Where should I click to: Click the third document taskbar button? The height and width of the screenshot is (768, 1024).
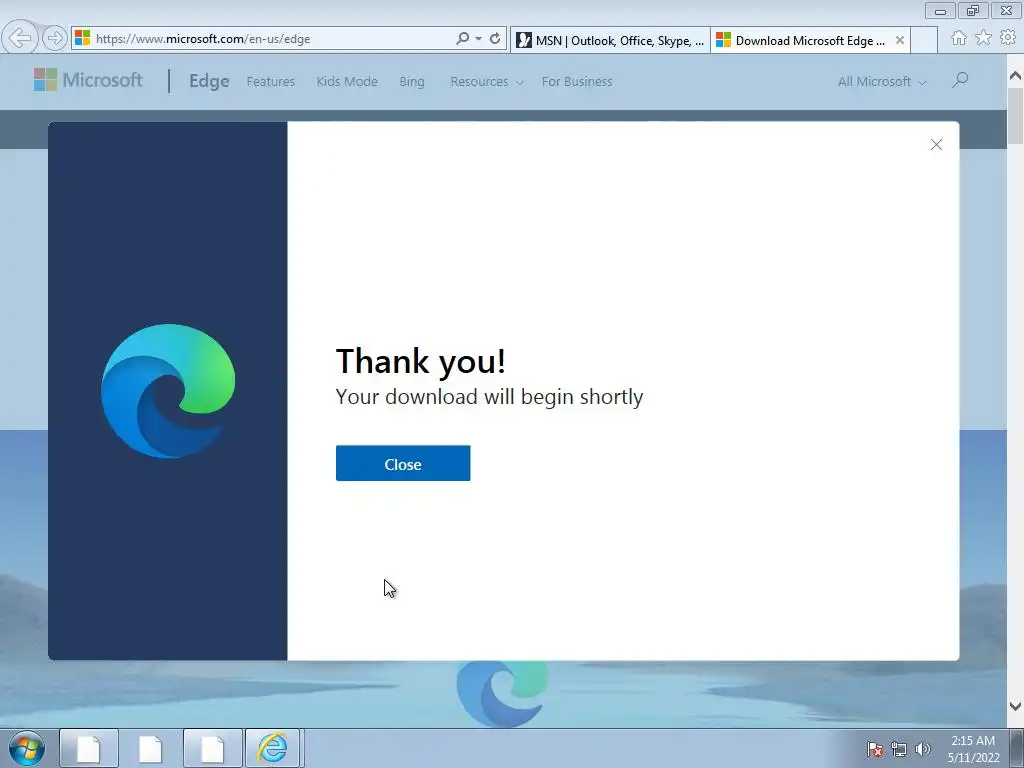coord(212,748)
